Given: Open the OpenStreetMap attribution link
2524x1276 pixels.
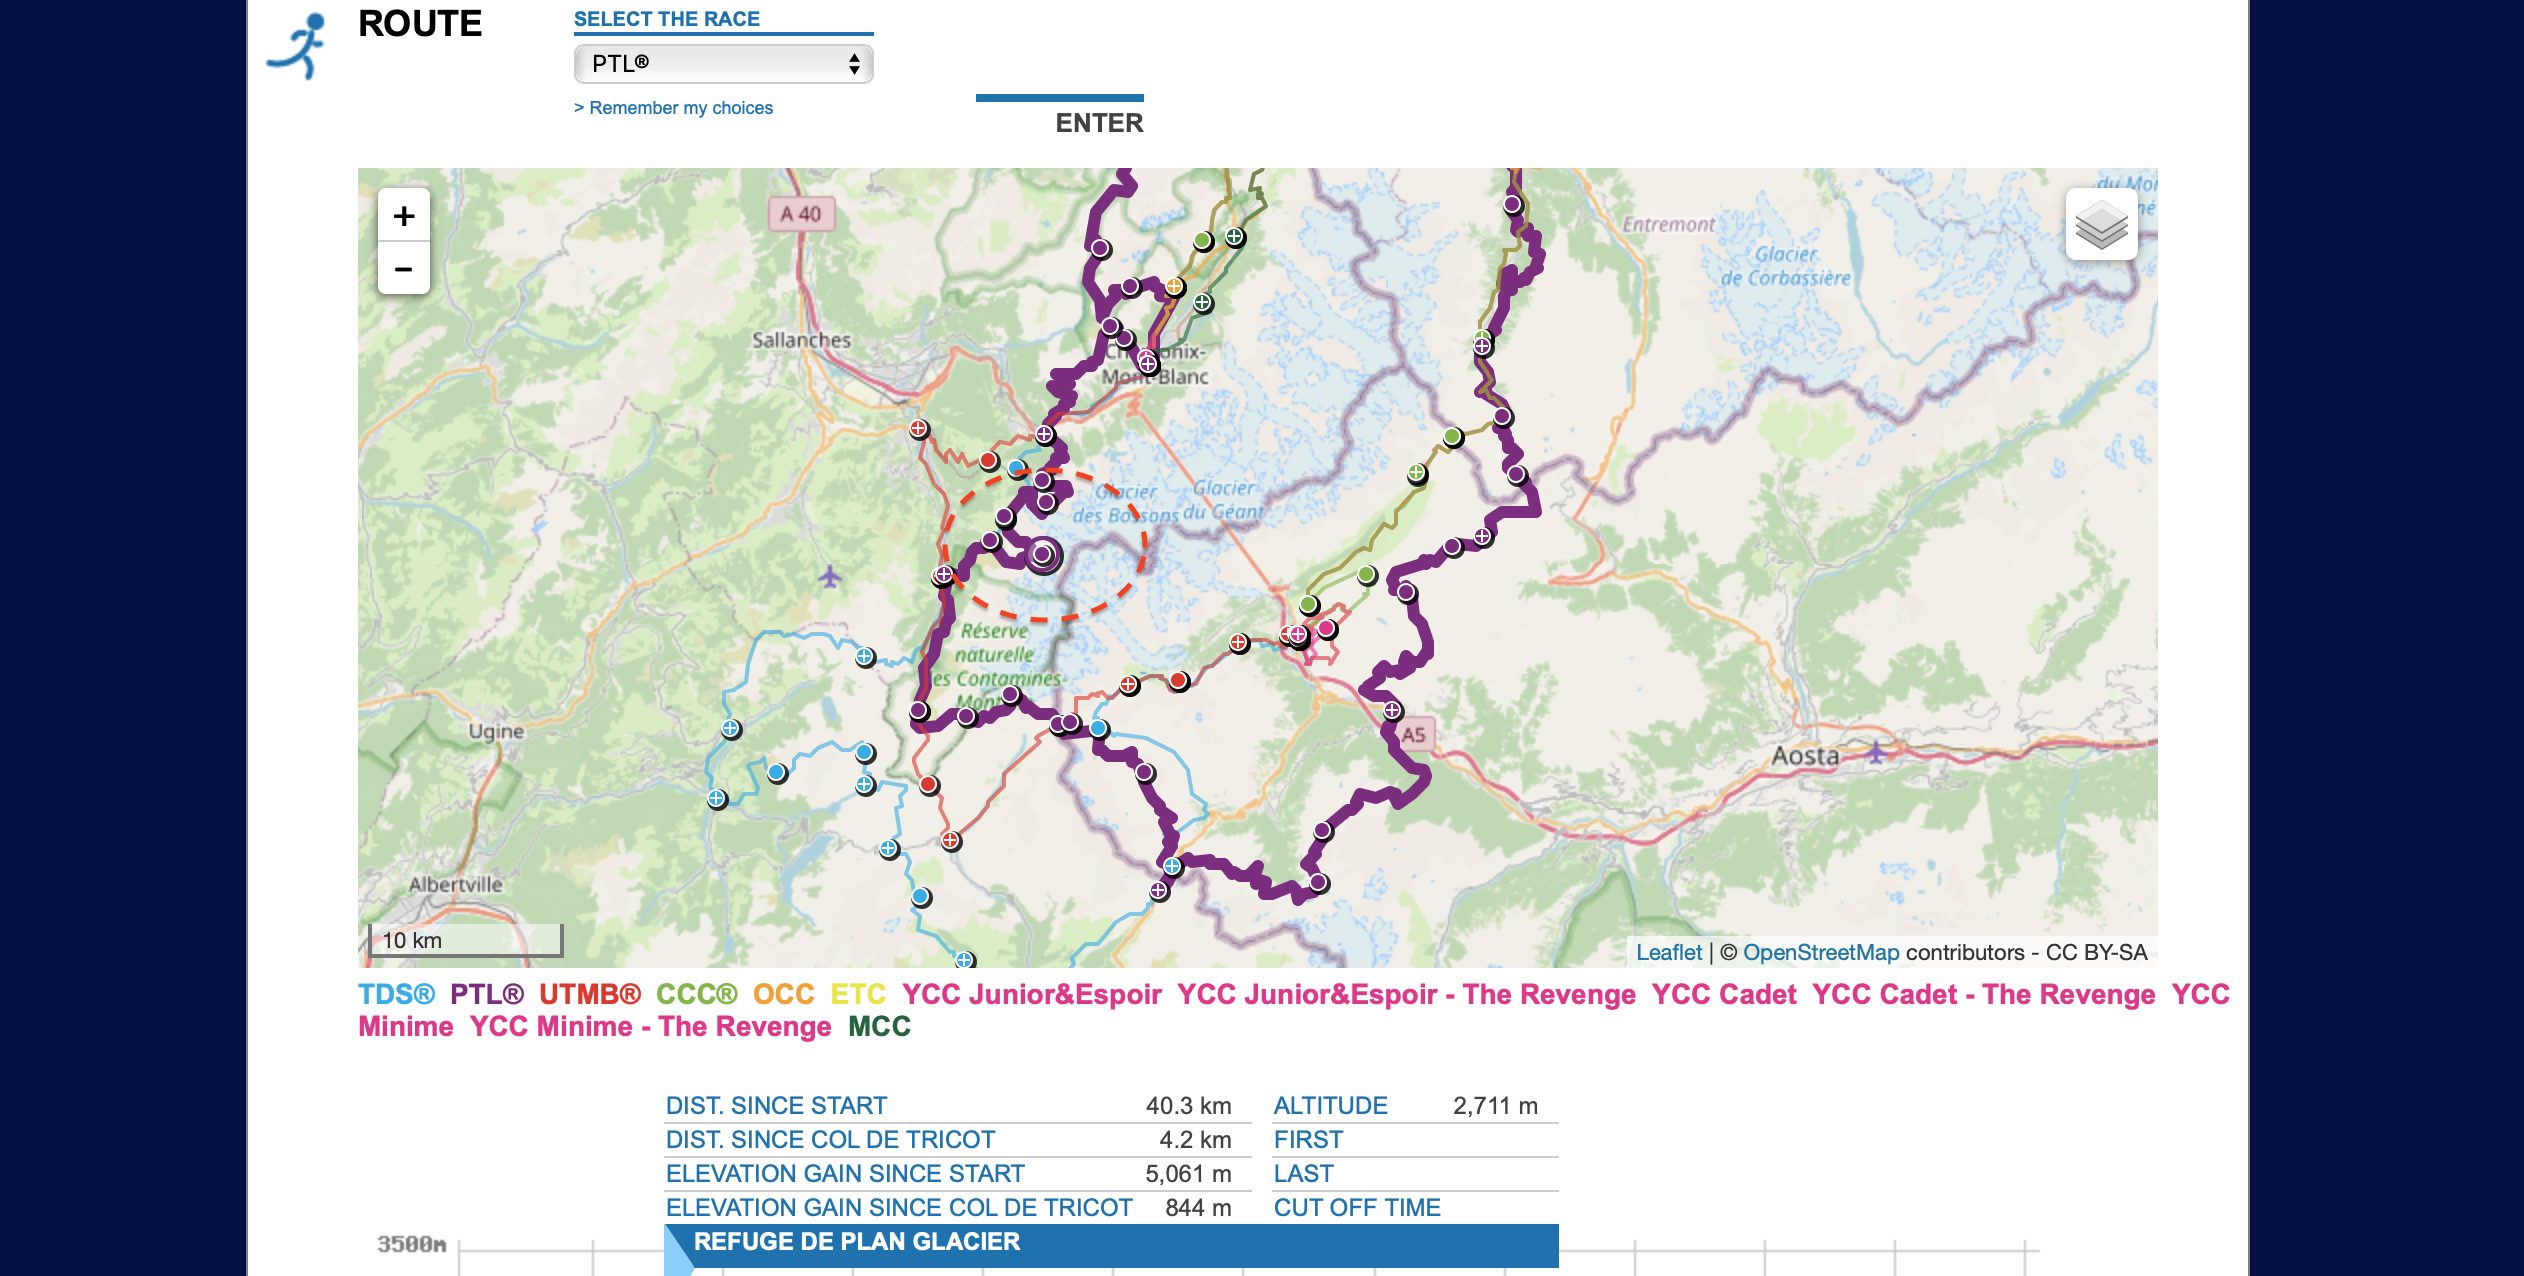Looking at the screenshot, I should pos(1820,952).
